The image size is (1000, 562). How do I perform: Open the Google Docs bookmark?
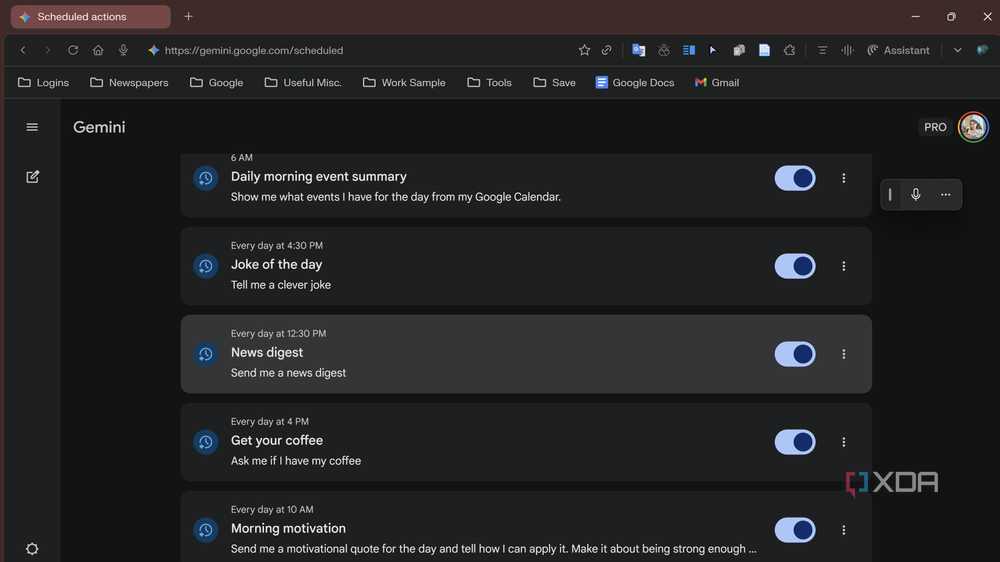point(635,82)
